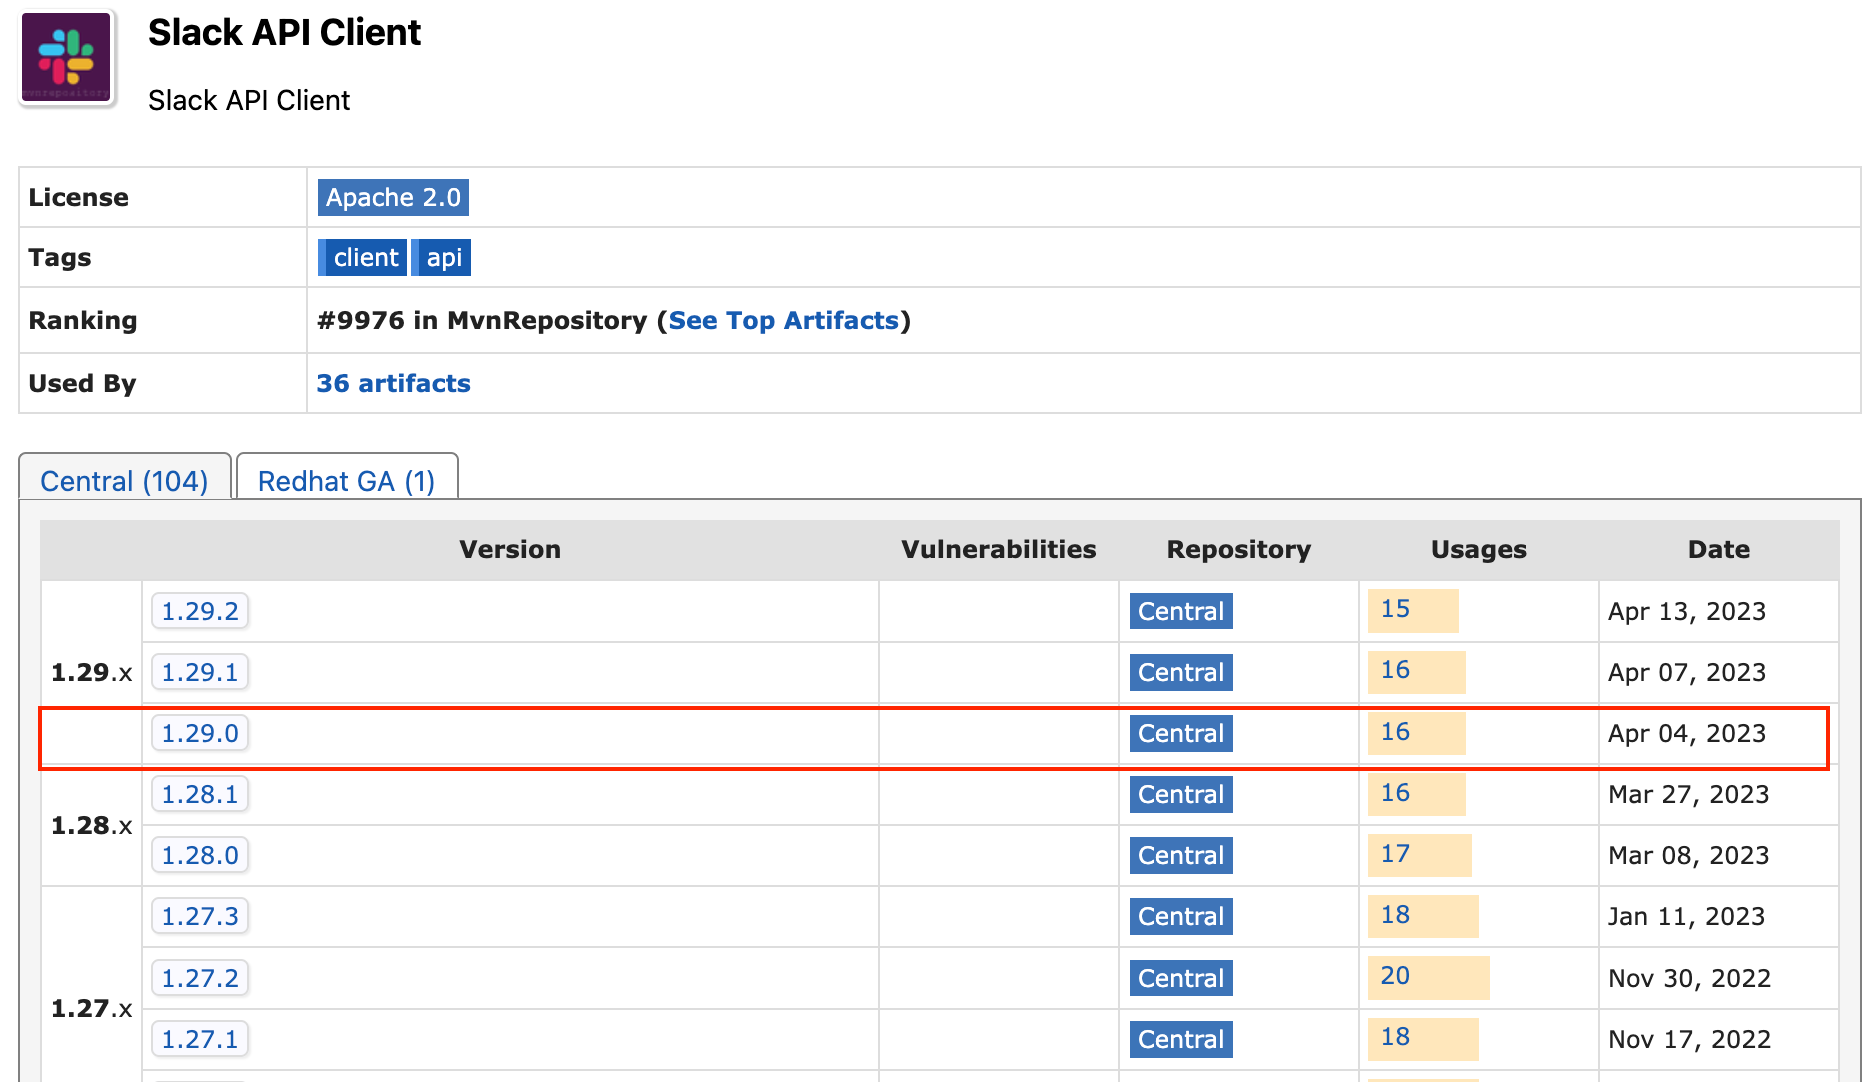Select the 1.27.x version group label

[92, 1009]
